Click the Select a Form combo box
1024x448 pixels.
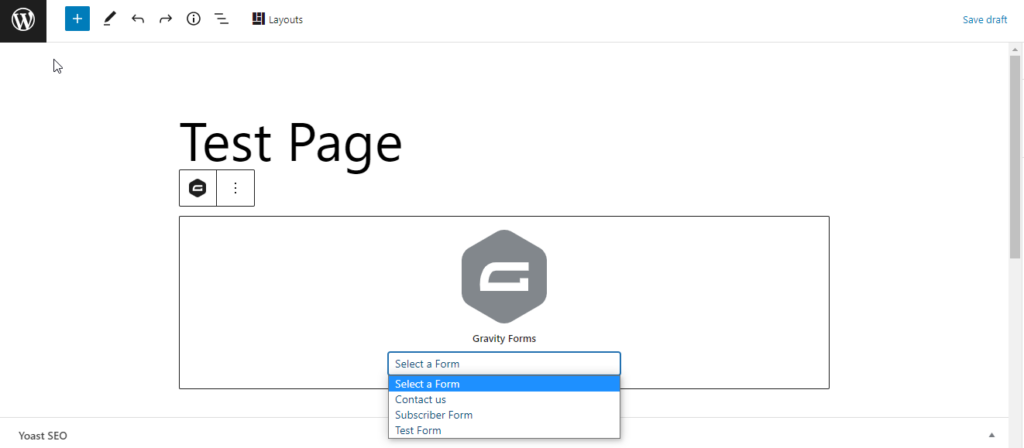tap(504, 364)
